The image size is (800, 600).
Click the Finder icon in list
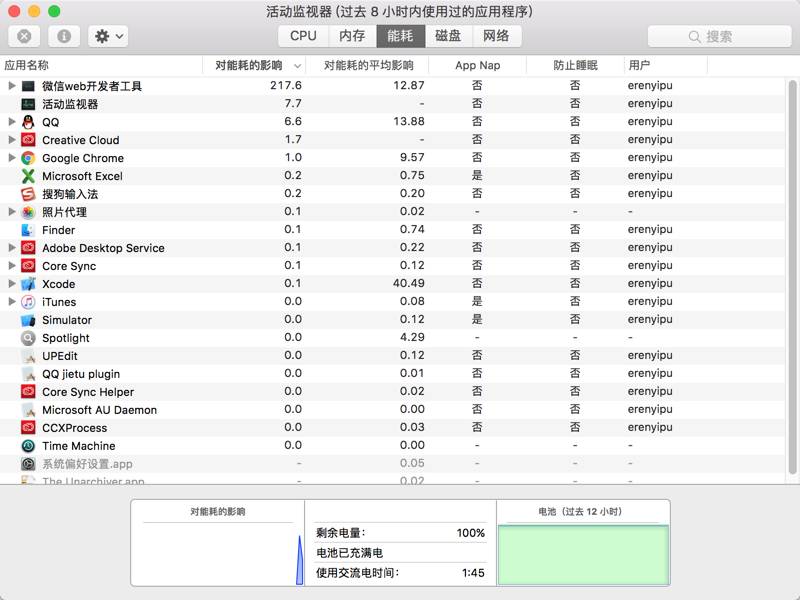click(28, 230)
